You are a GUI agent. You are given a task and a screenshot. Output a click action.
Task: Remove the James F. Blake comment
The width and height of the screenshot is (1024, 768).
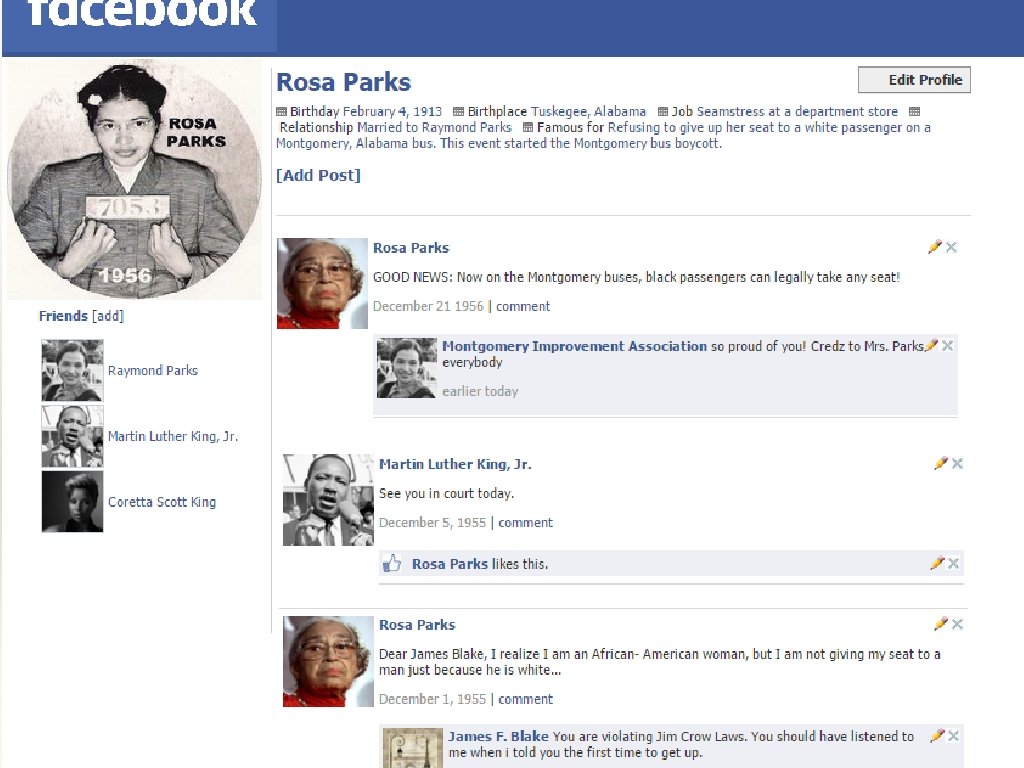coord(953,735)
